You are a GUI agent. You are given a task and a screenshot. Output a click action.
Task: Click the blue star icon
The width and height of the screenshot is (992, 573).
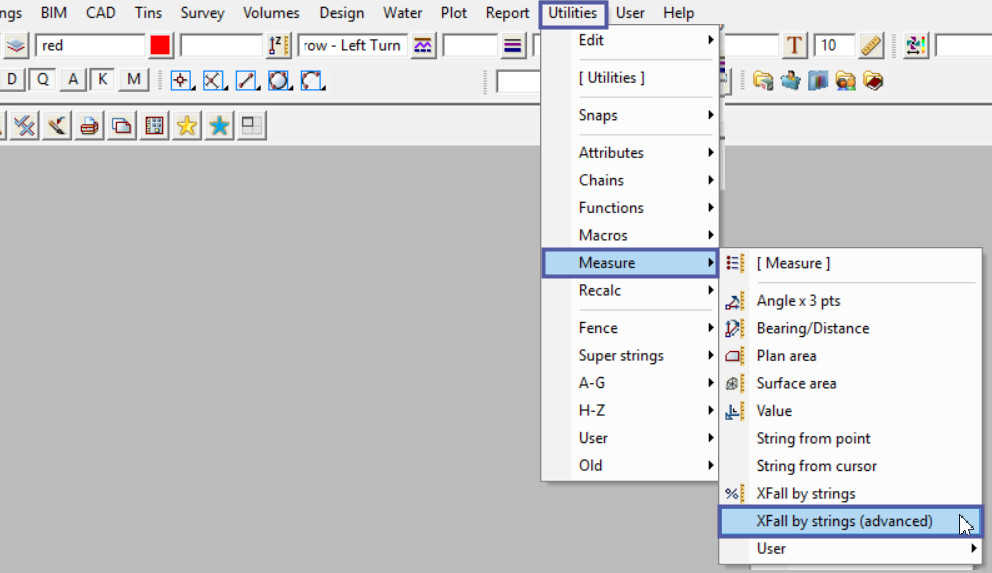coord(219,126)
